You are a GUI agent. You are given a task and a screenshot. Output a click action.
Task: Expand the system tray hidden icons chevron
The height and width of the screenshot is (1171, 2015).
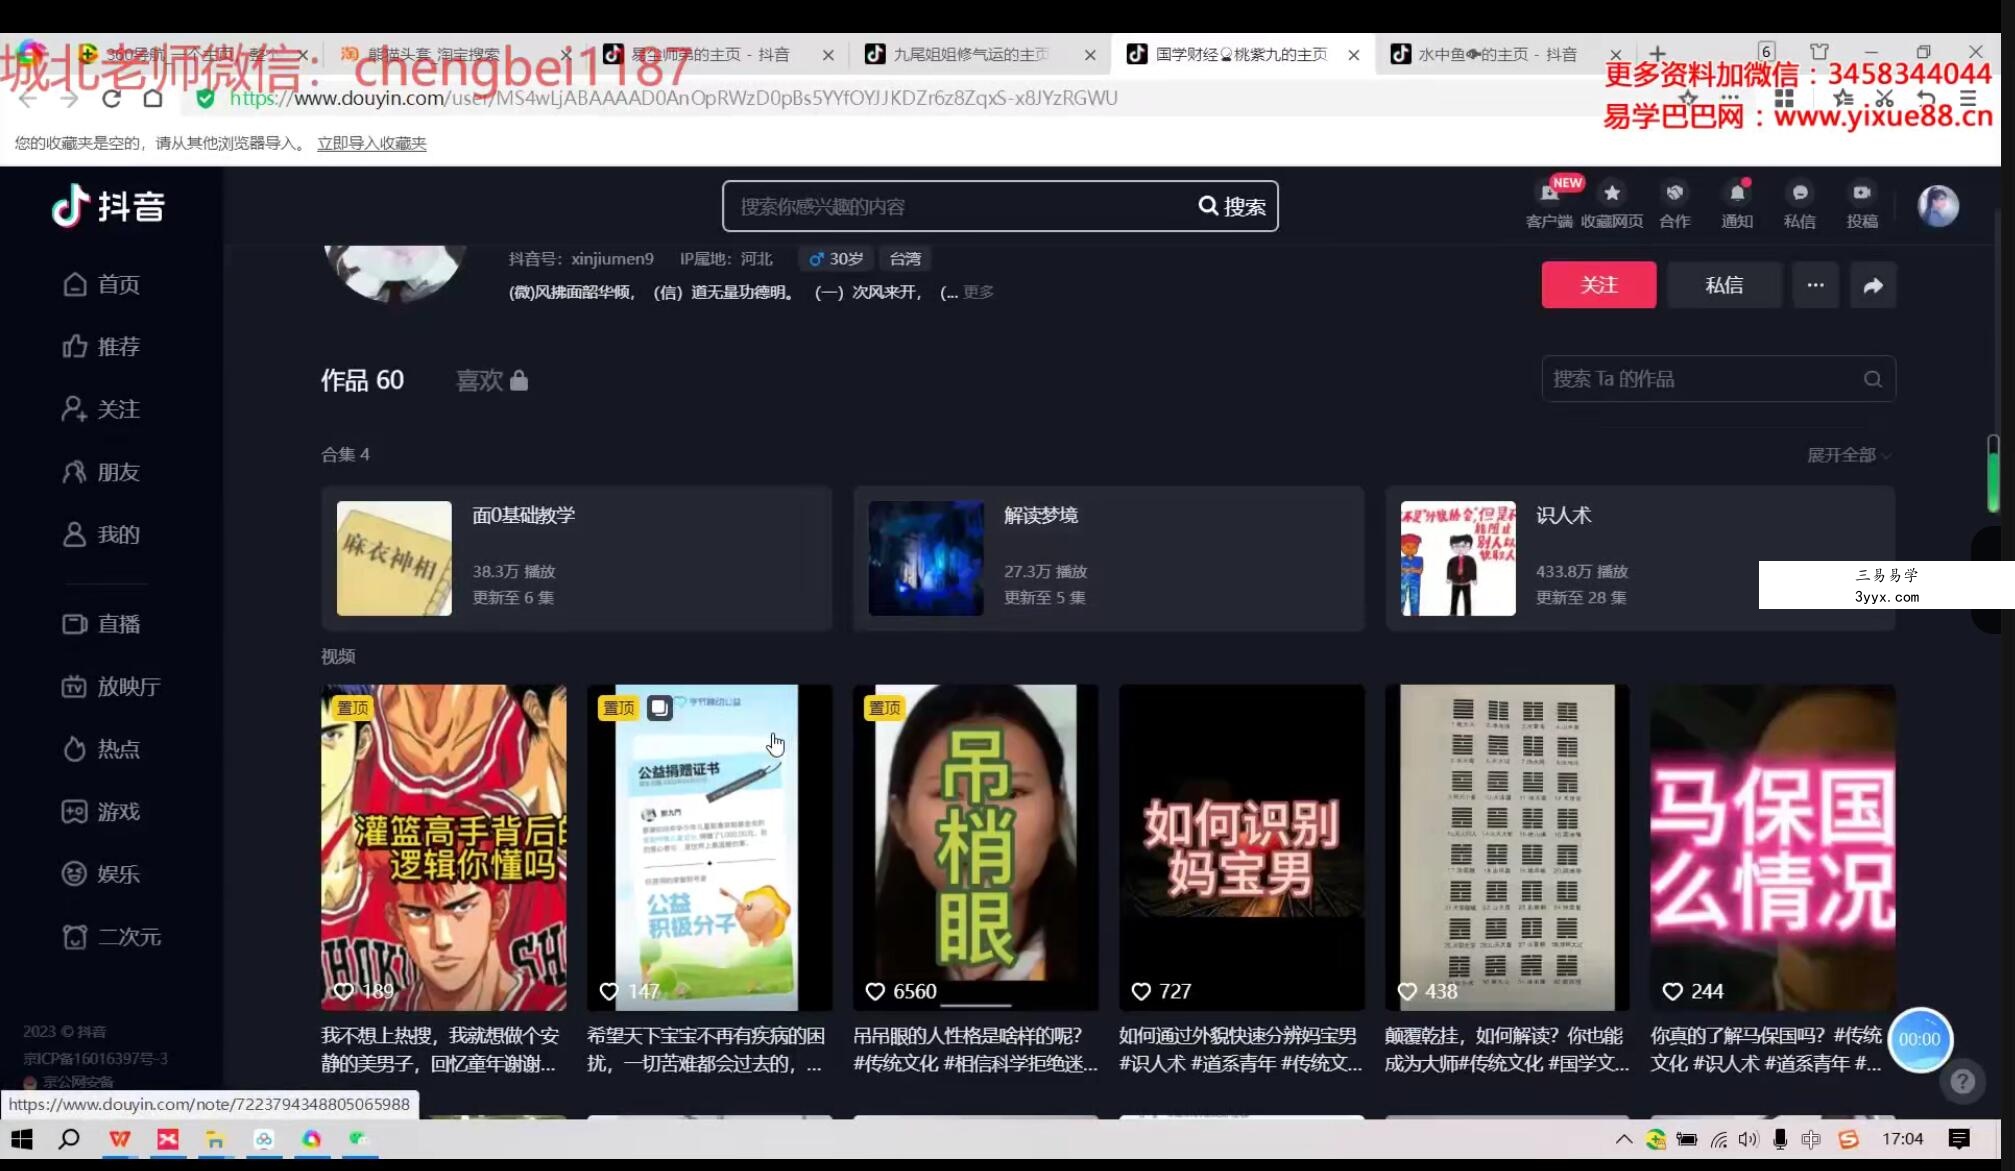click(1624, 1139)
